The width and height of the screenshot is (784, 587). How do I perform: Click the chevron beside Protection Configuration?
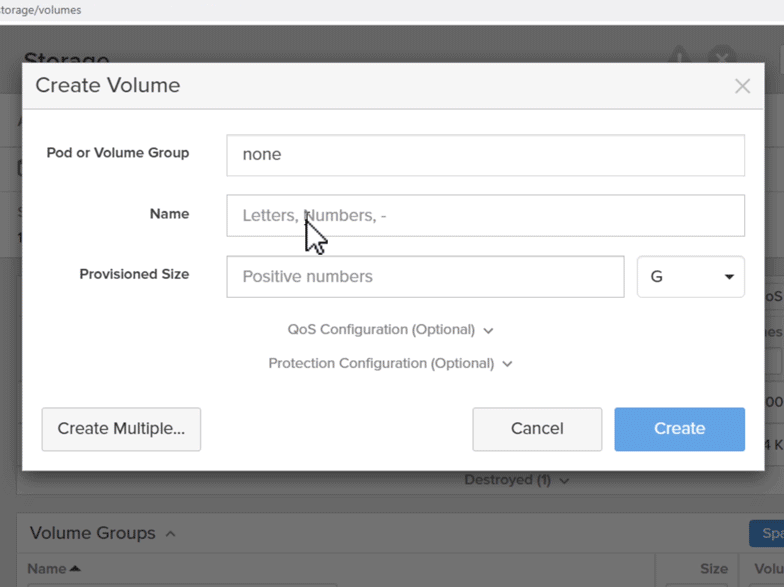[x=507, y=364]
